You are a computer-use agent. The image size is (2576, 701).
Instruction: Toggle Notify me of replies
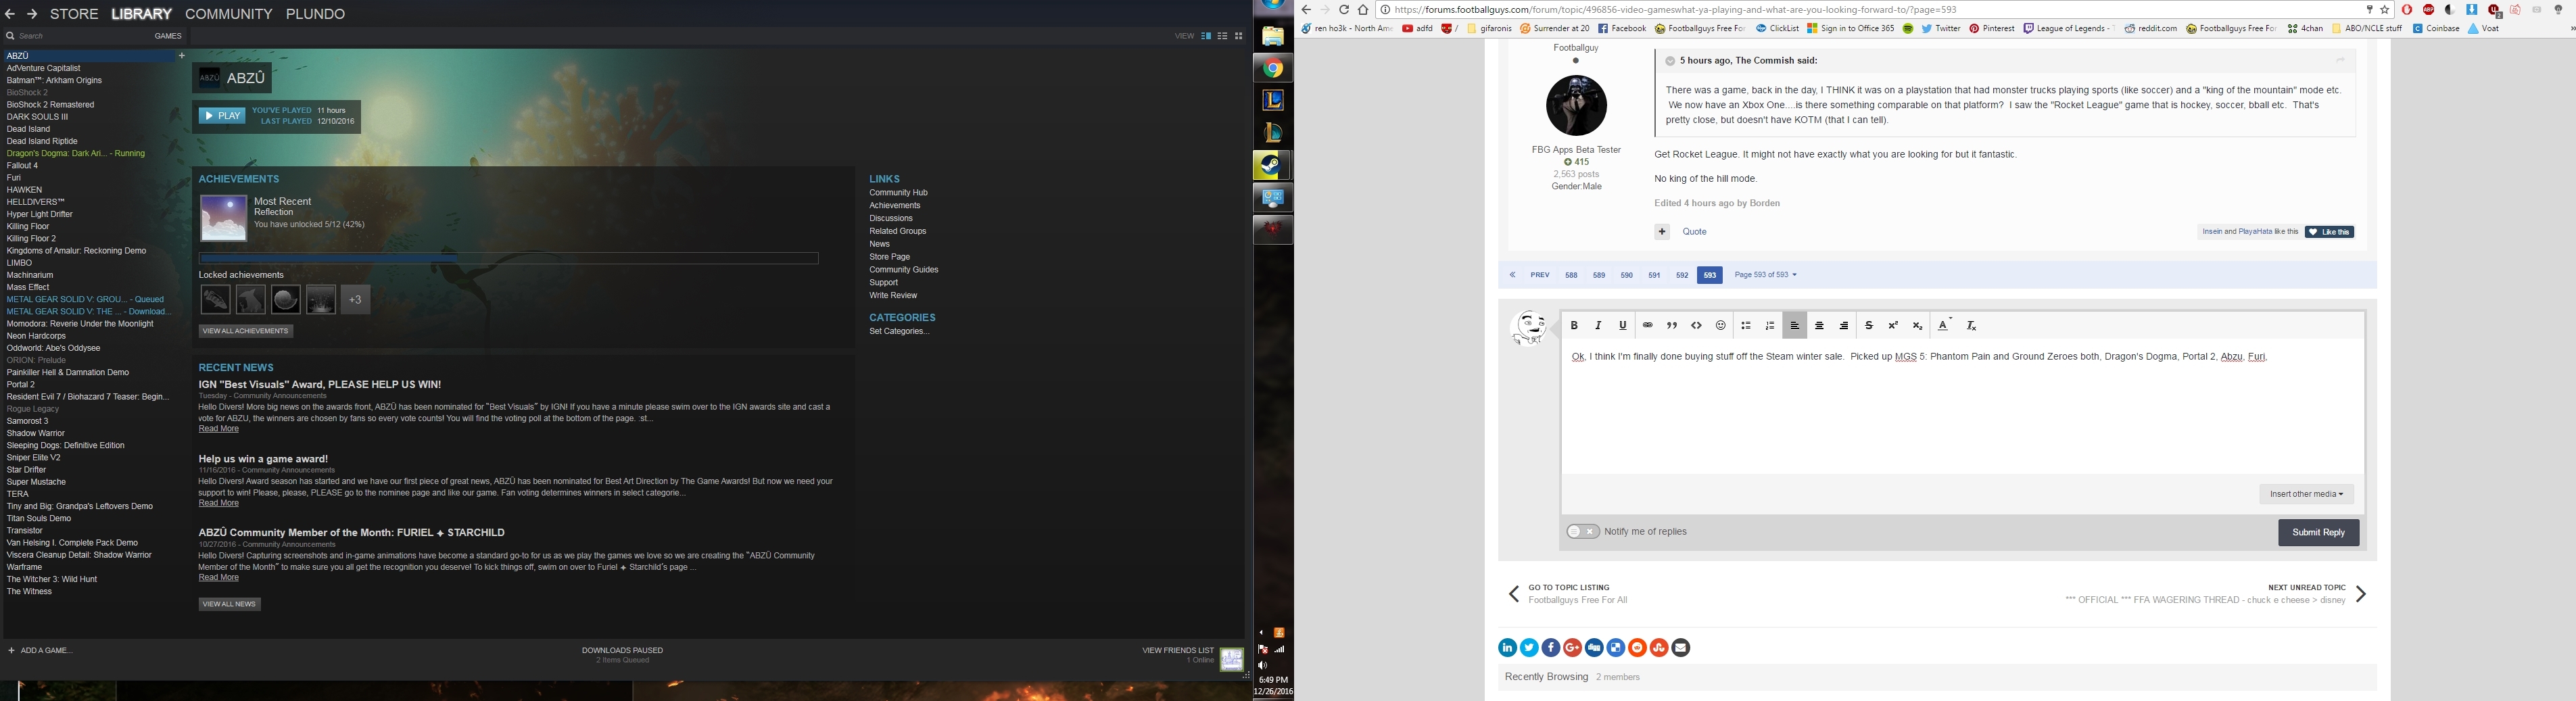tap(1583, 532)
